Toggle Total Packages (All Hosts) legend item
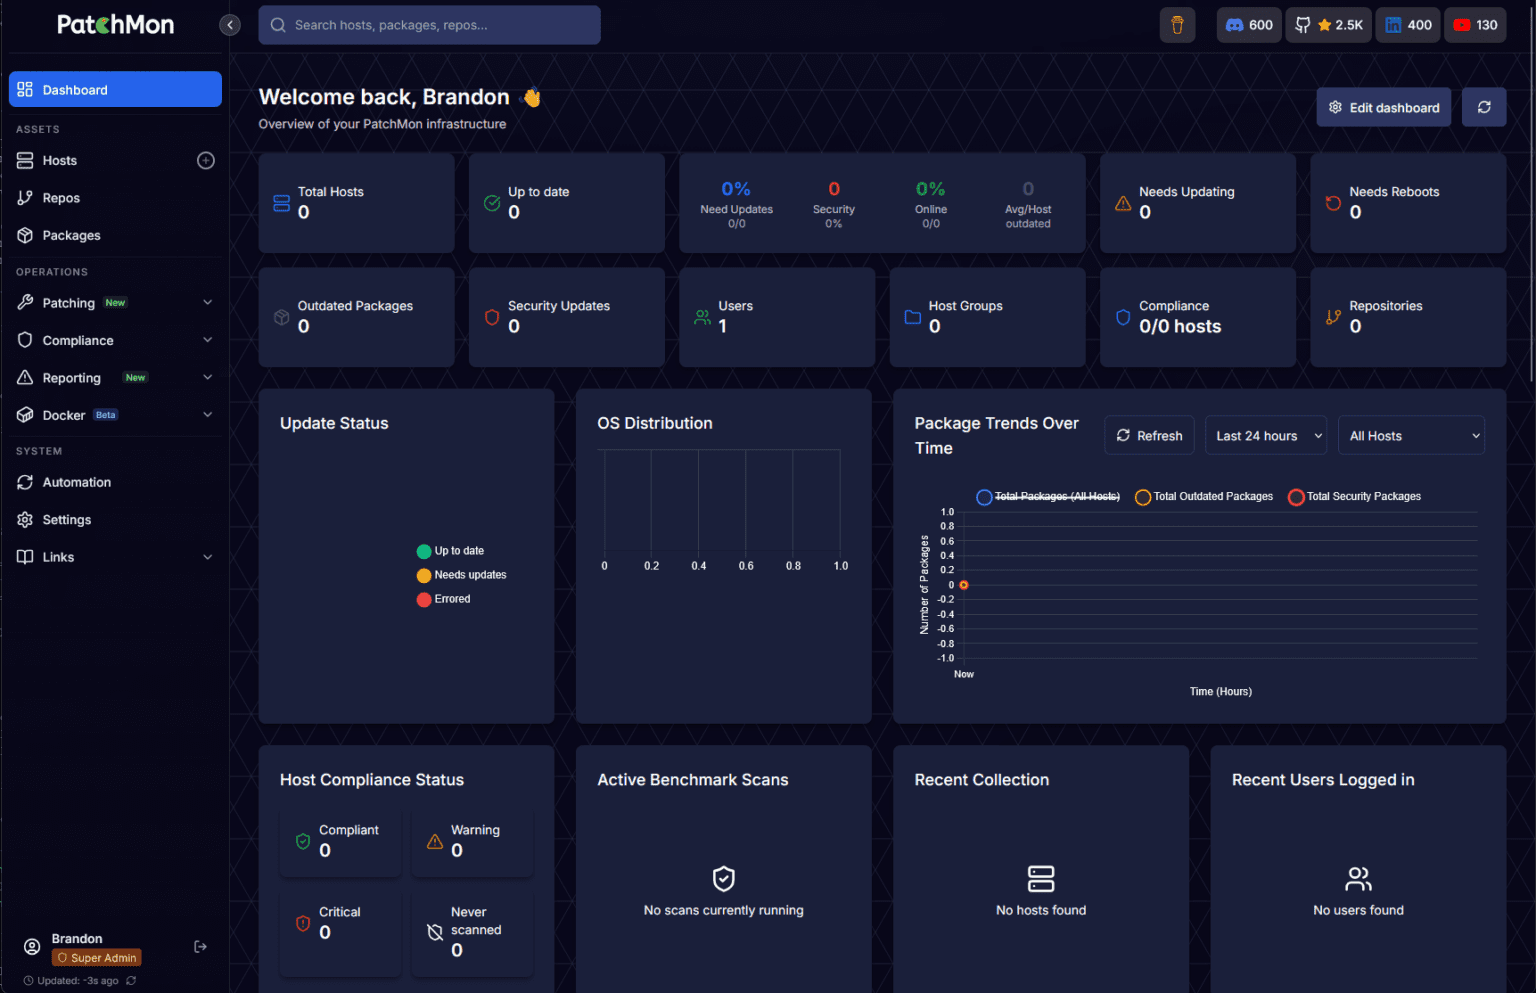Viewport: 1536px width, 993px height. (1048, 497)
